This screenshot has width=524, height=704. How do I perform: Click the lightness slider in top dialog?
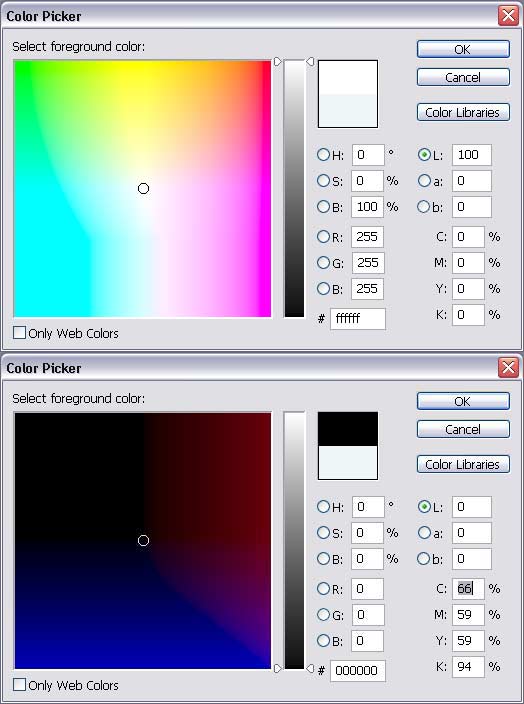point(294,189)
